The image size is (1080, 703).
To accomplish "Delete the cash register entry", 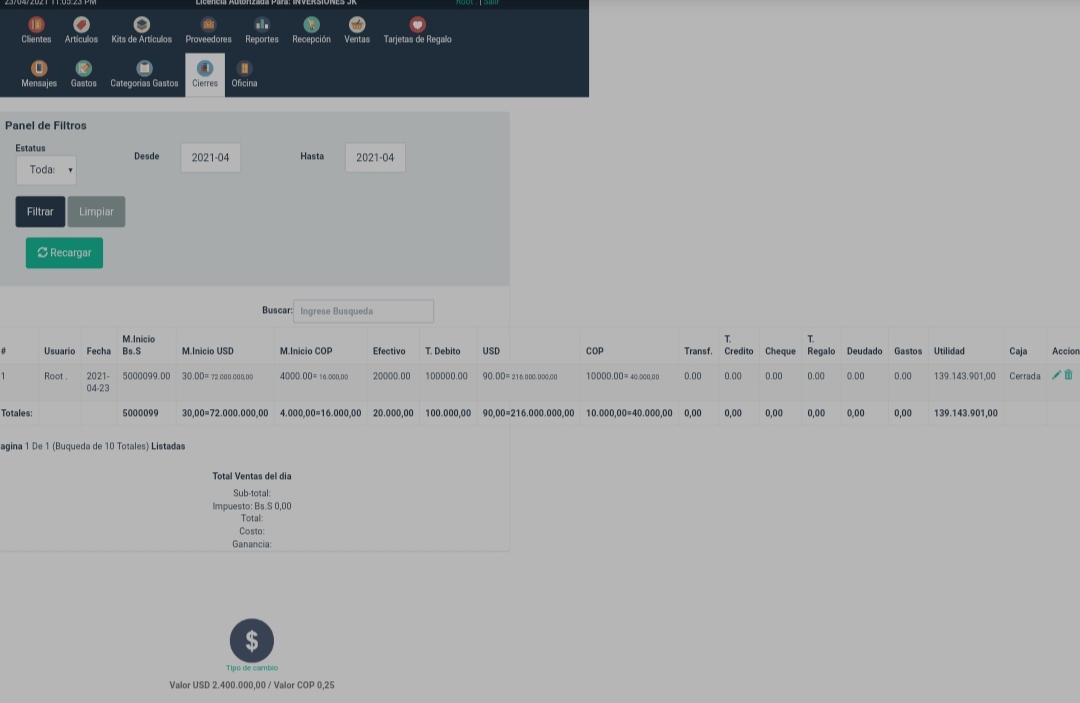I will point(1069,375).
